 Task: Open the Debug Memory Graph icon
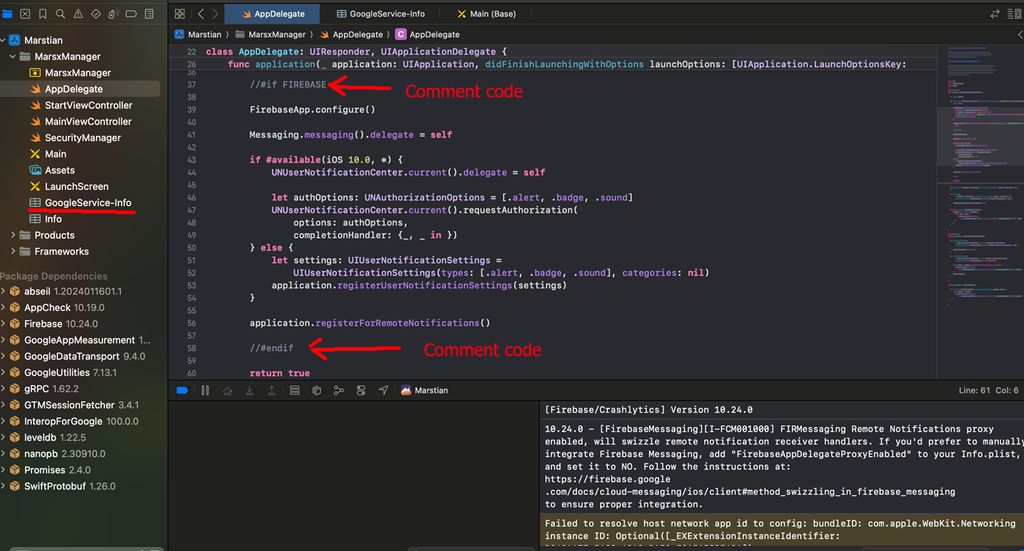click(338, 390)
